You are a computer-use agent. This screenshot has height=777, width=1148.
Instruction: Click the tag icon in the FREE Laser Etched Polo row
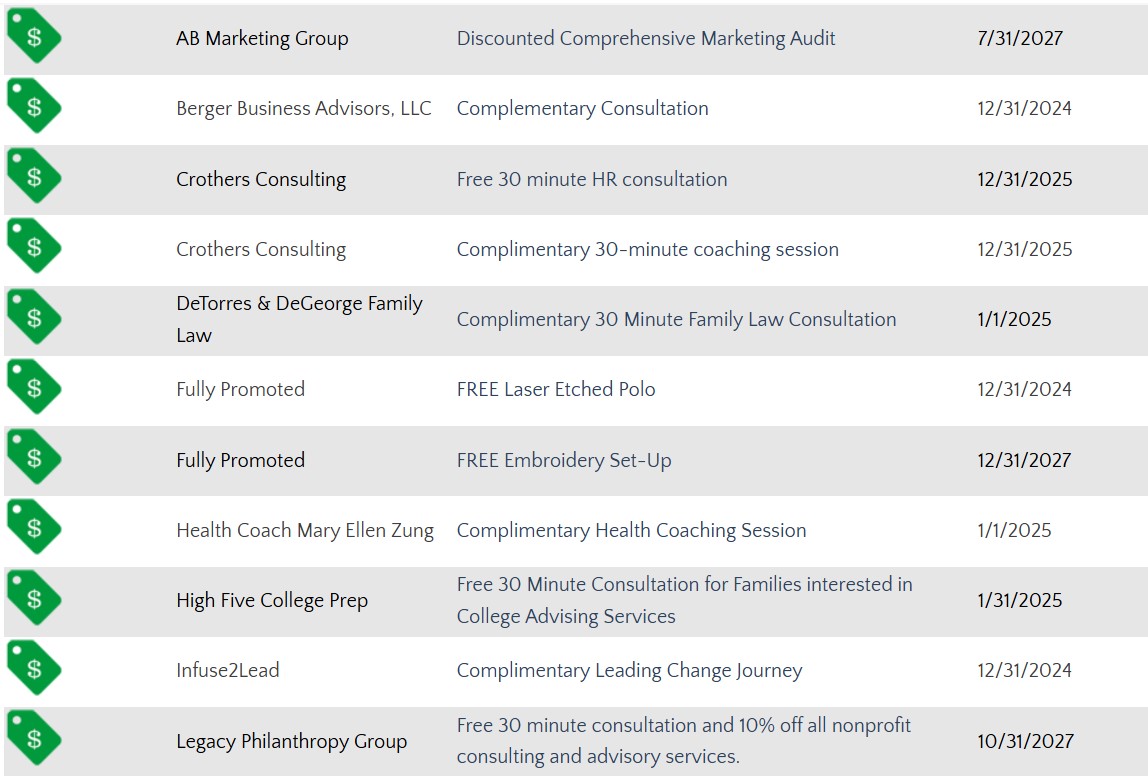click(x=34, y=387)
